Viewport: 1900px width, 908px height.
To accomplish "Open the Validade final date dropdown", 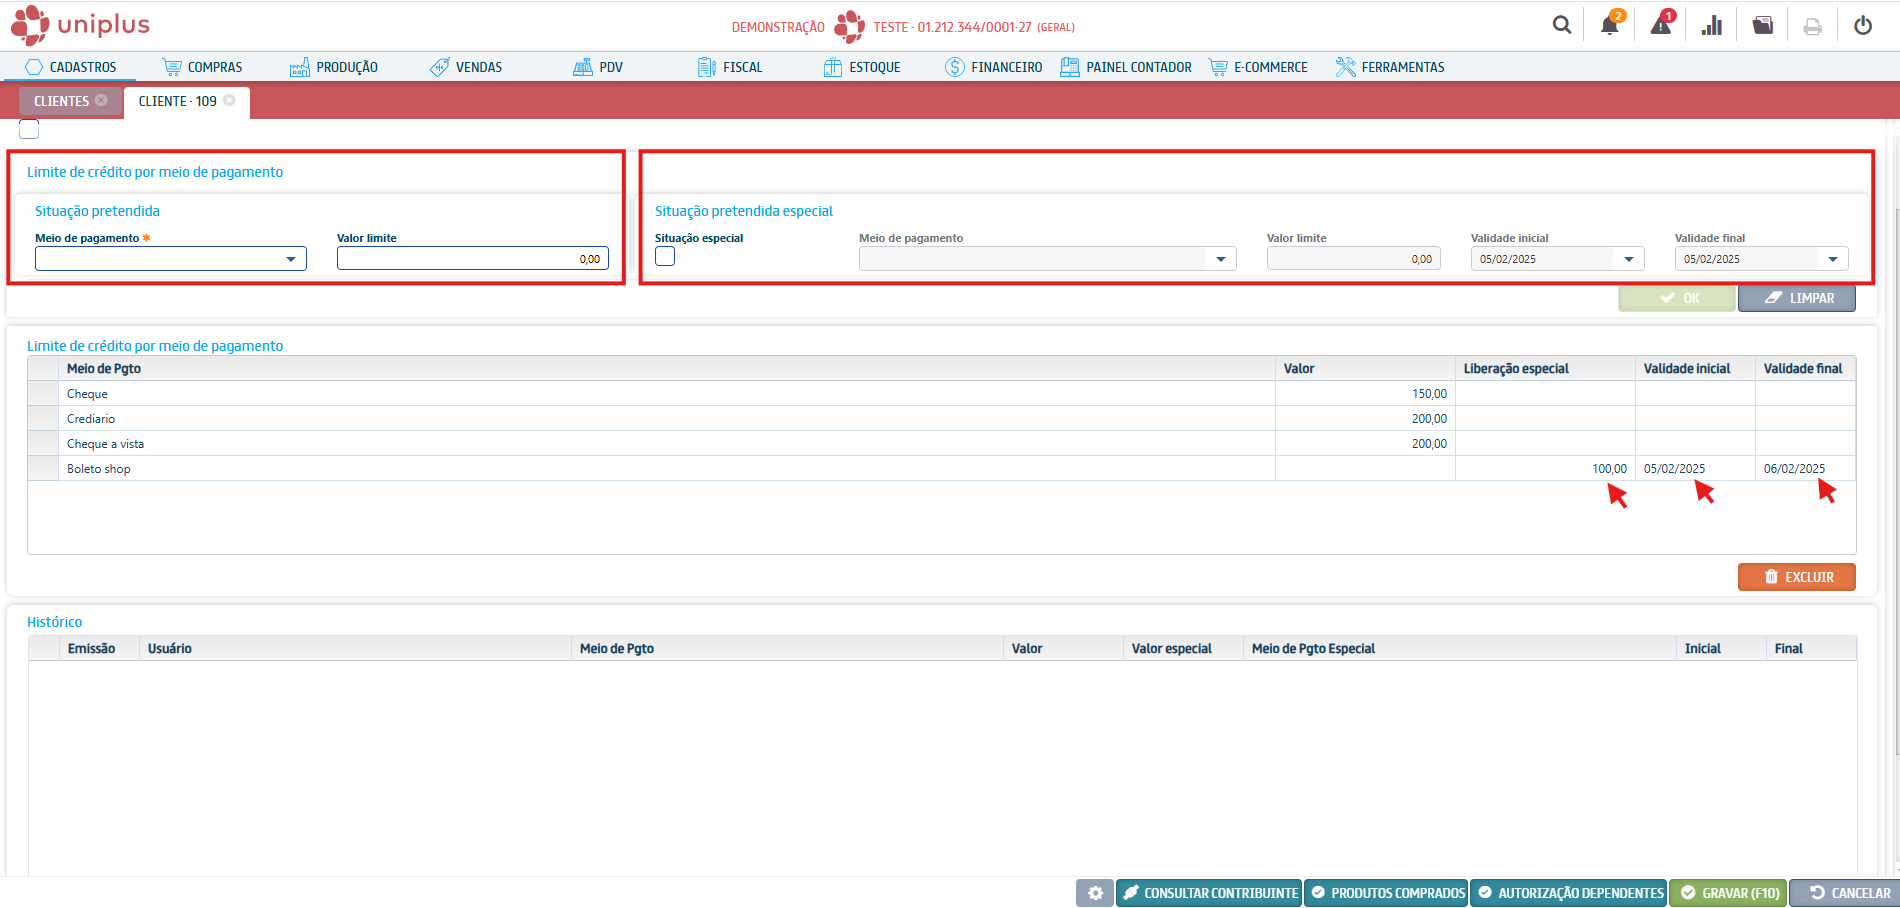I will click(1833, 259).
